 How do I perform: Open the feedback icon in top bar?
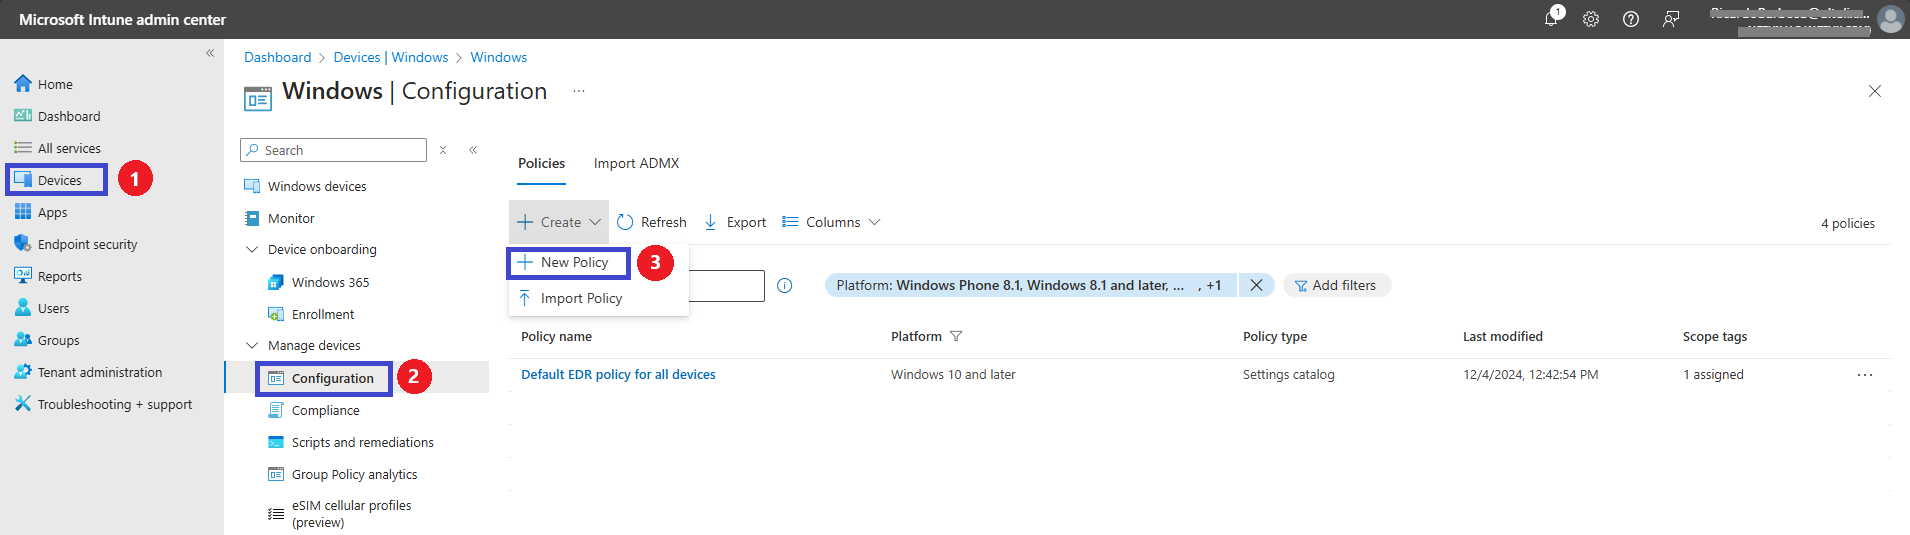coord(1671,19)
